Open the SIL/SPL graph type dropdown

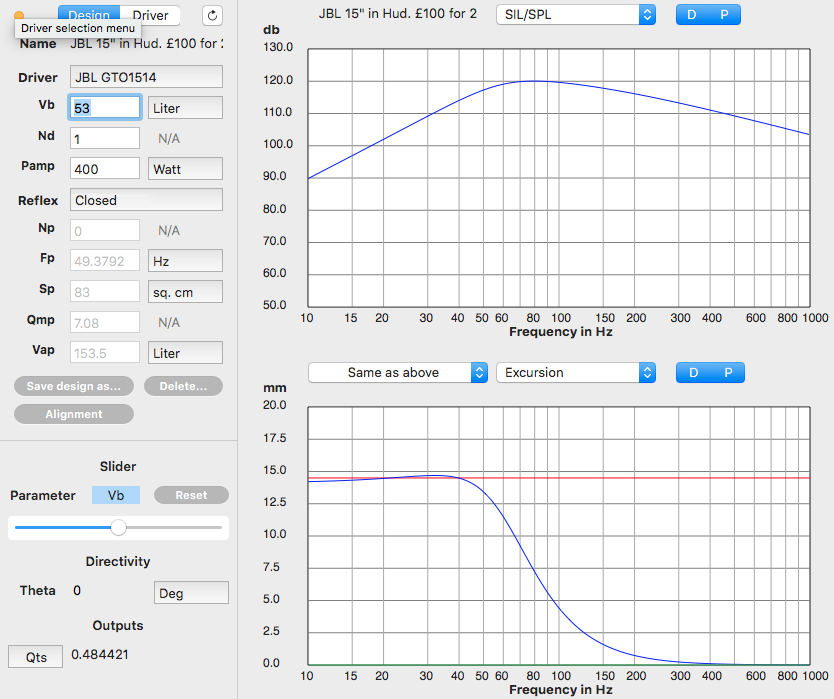tap(576, 14)
